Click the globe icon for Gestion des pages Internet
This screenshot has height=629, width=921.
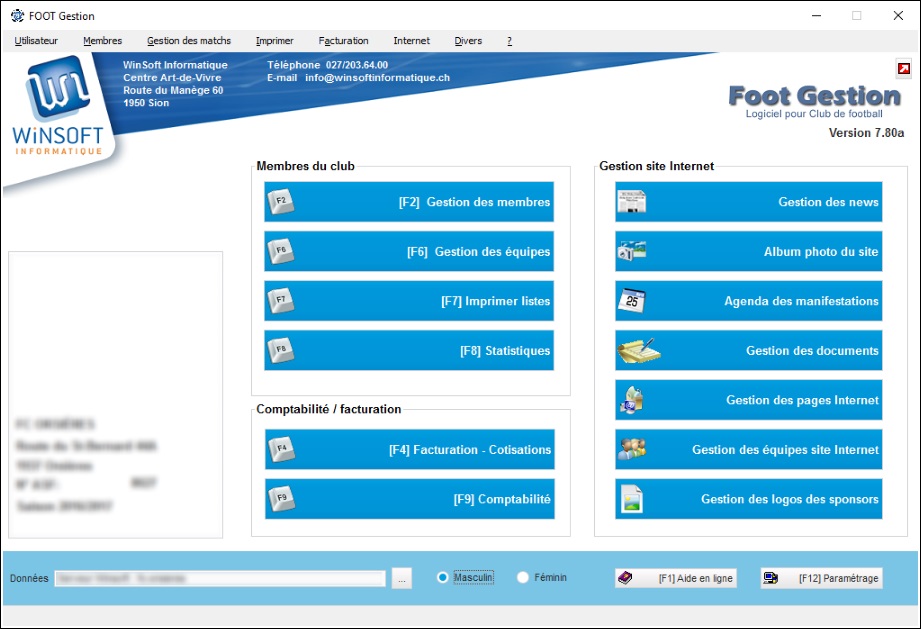[632, 400]
